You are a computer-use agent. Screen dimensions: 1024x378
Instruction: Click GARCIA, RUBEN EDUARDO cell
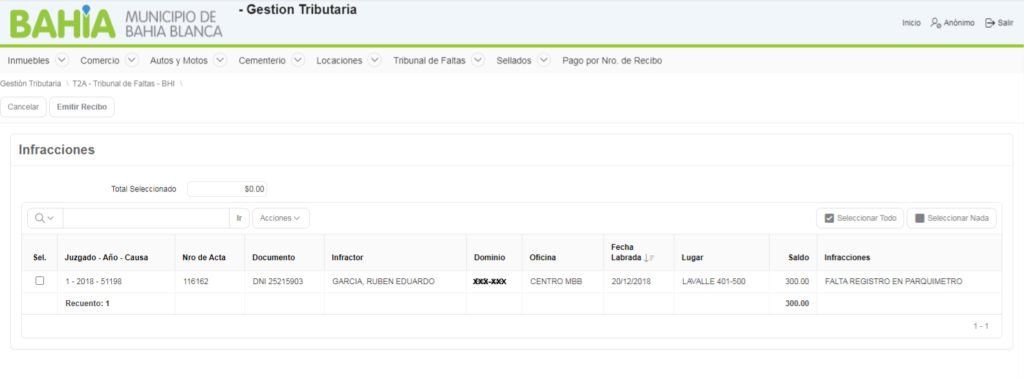[x=383, y=281]
